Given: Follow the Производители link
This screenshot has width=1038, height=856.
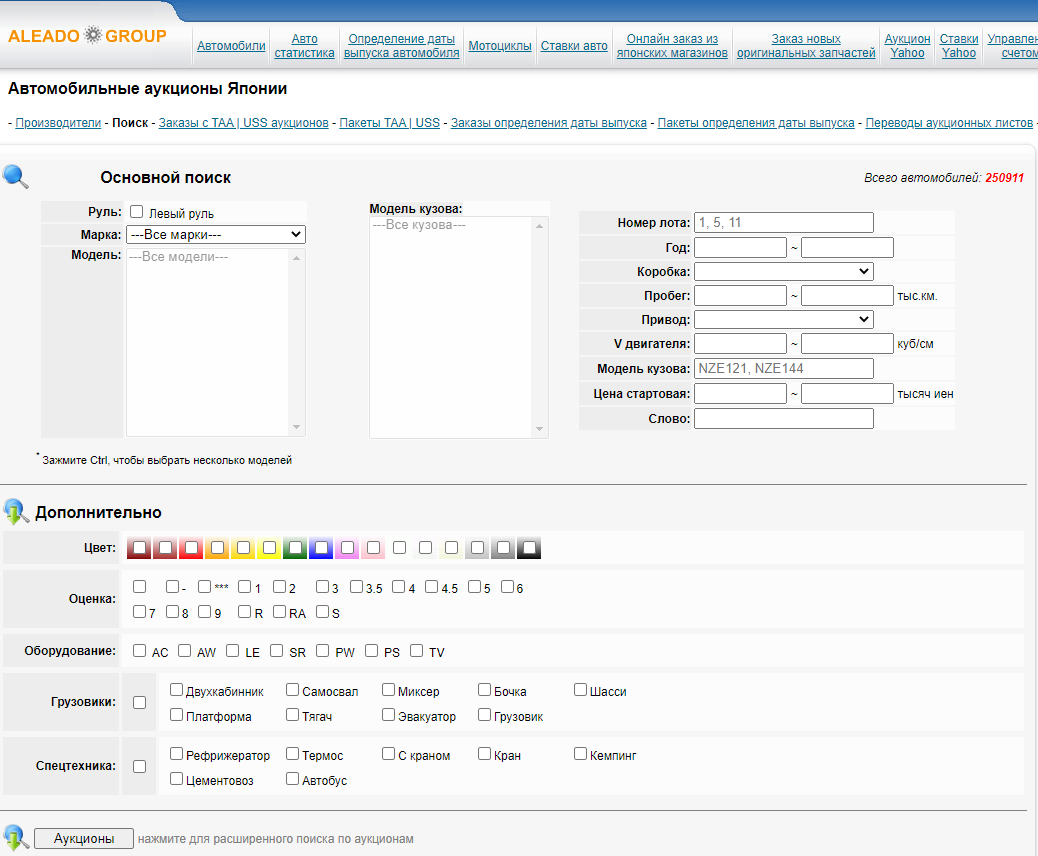Looking at the screenshot, I should coord(58,122).
